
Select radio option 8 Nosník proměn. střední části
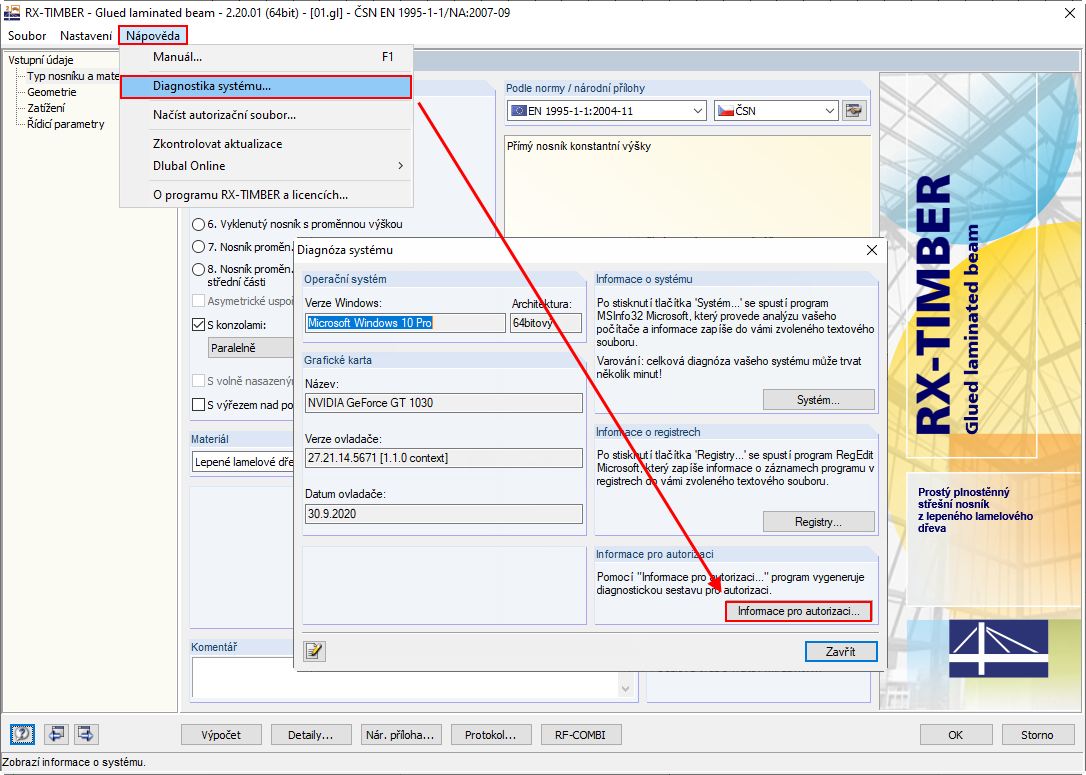198,269
